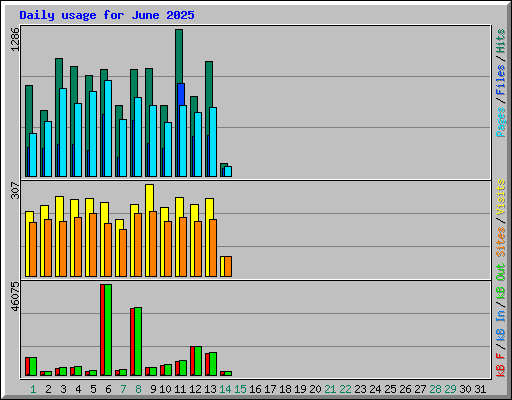This screenshot has width=512, height=400.
Task: Click the dark green hits bar for day 3
Action: (59, 73)
